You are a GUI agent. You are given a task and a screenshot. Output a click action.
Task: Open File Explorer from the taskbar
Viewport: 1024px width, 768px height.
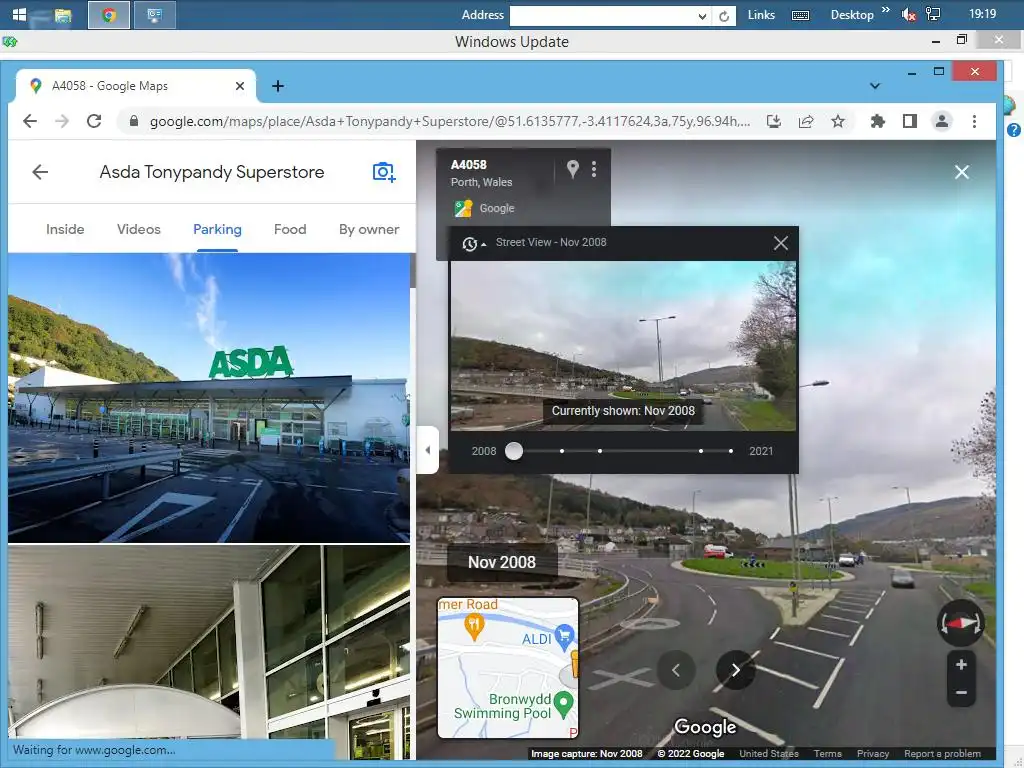pos(63,15)
